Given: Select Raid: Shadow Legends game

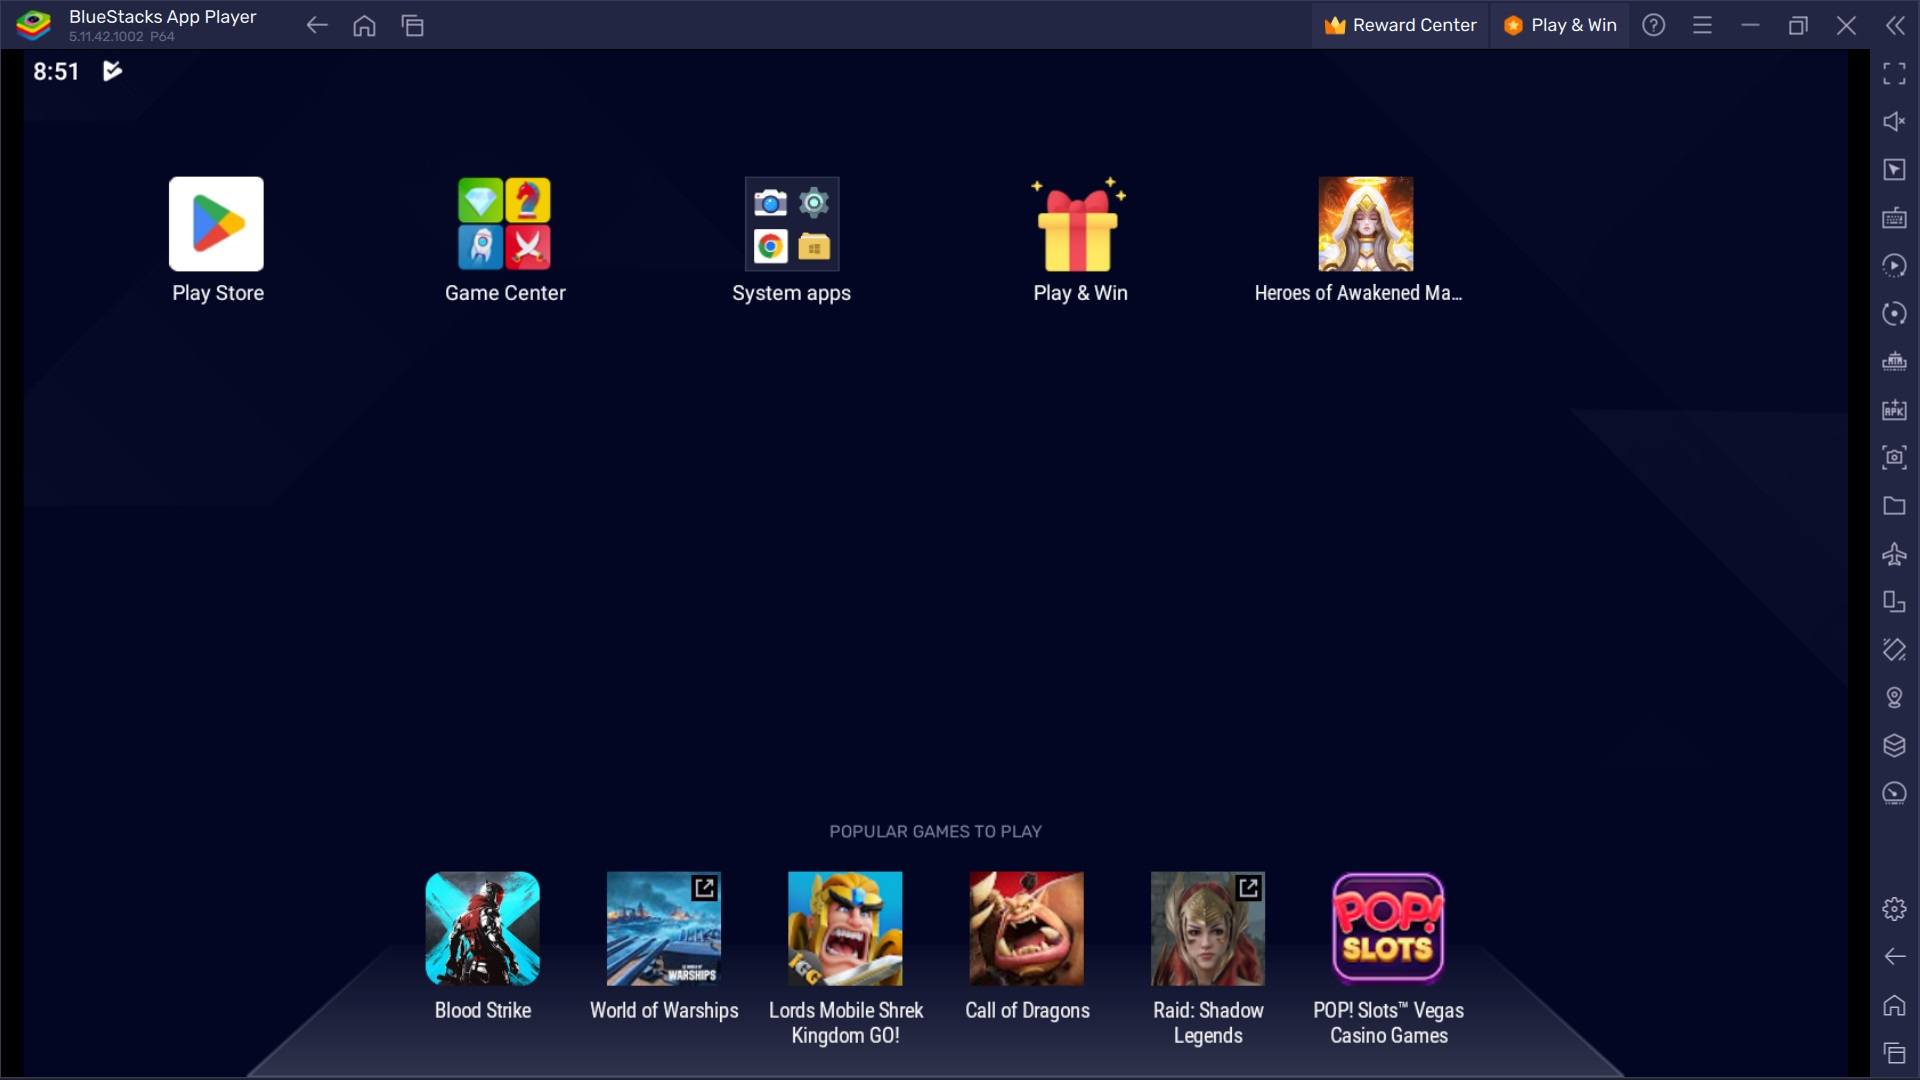Looking at the screenshot, I should point(1208,928).
